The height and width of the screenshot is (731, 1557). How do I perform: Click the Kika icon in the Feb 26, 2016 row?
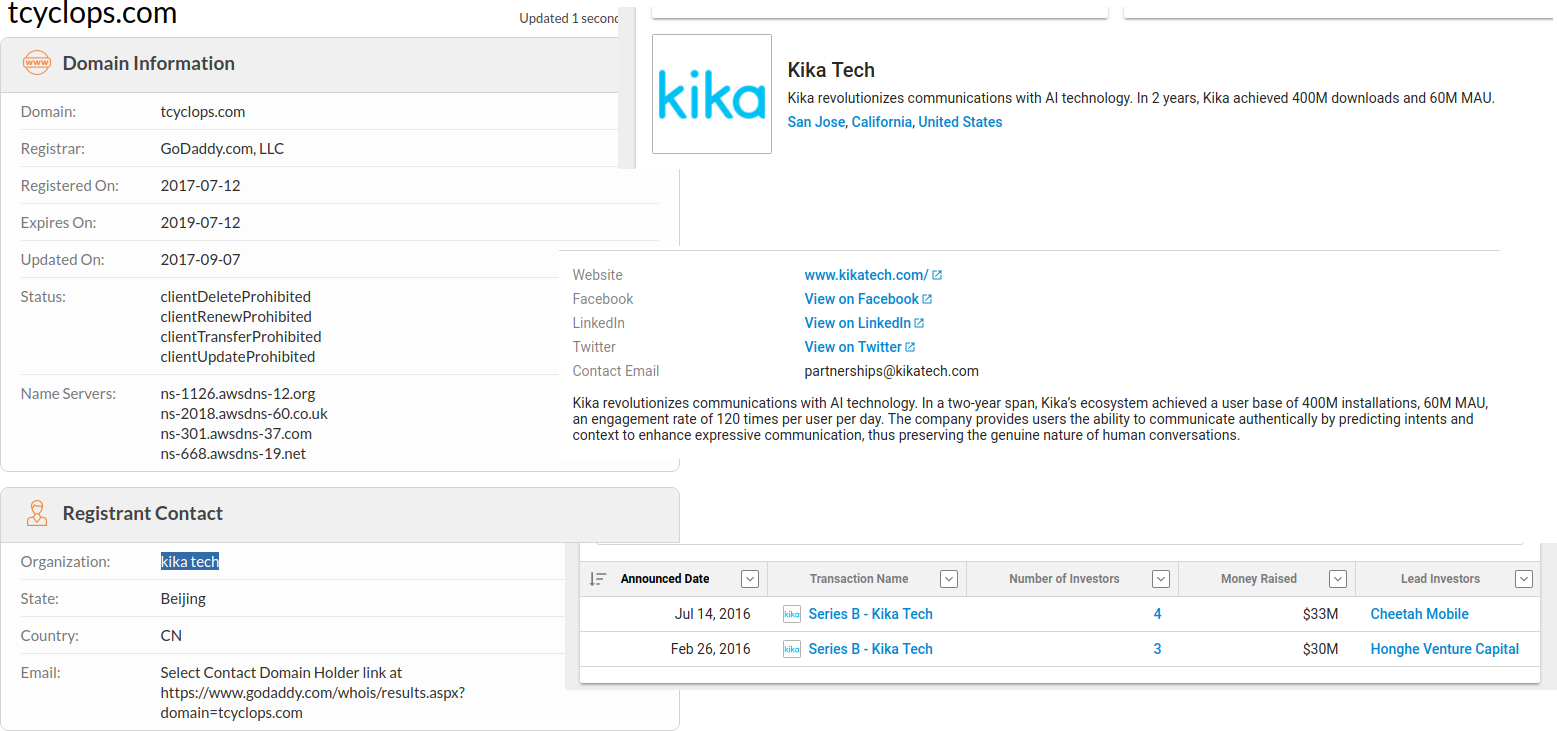pos(792,649)
